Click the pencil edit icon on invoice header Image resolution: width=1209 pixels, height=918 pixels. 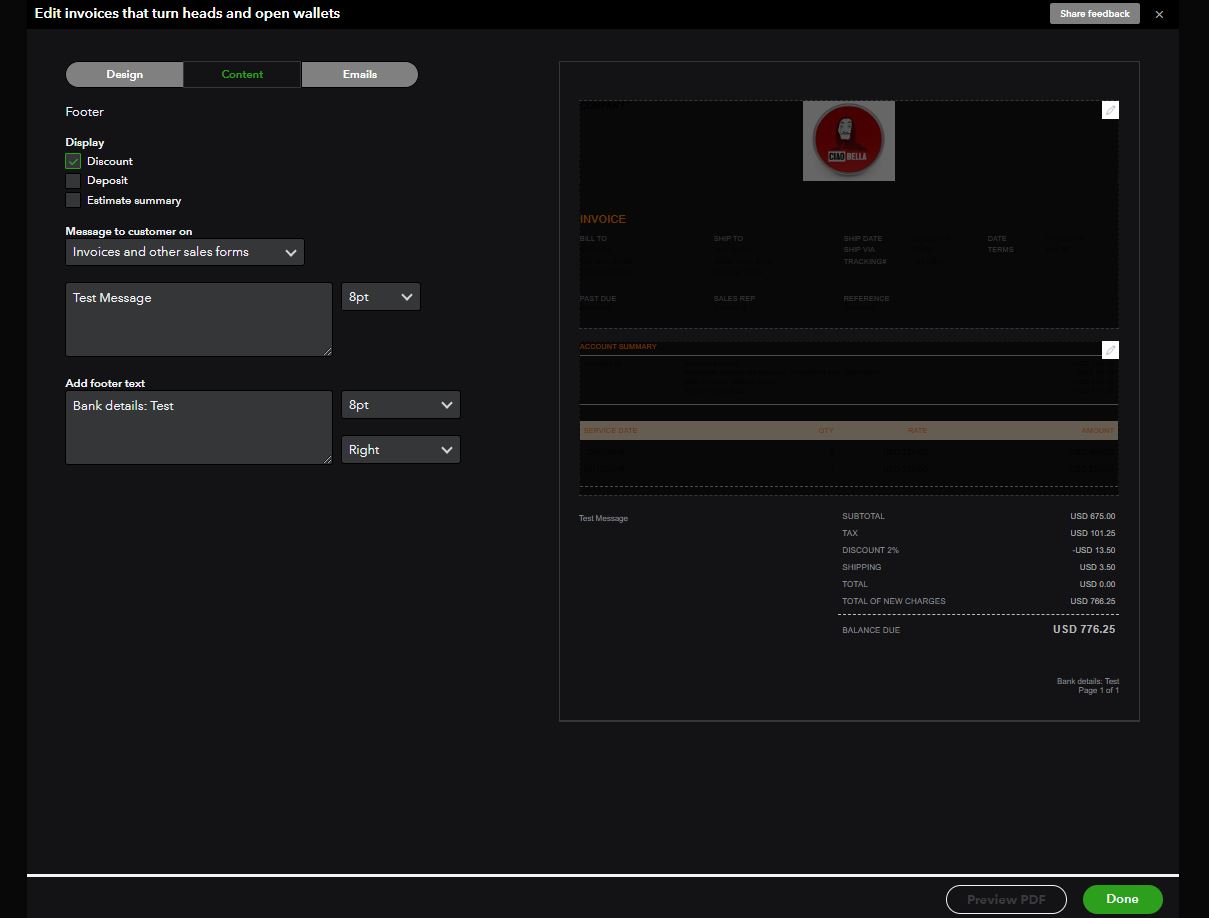coord(1110,110)
